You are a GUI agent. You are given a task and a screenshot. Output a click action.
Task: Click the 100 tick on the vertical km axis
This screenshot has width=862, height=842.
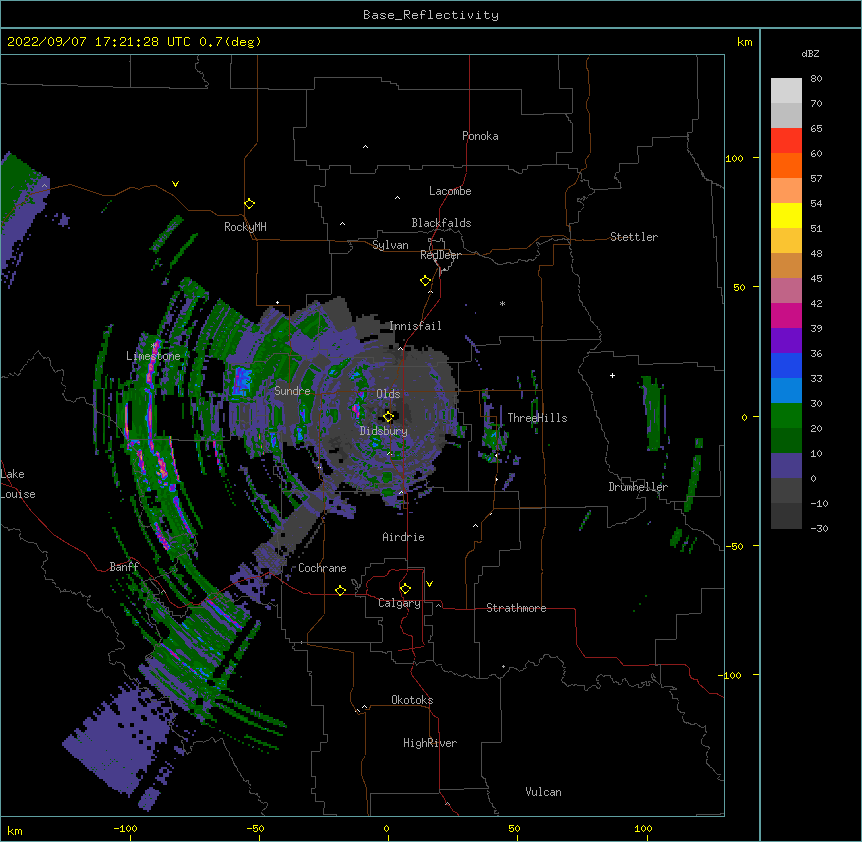pos(734,158)
